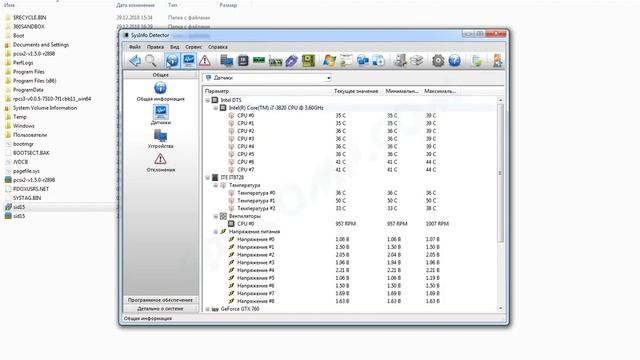Click the warning triangle toolbar icon
Screen dimensions: 640x360
point(205,61)
